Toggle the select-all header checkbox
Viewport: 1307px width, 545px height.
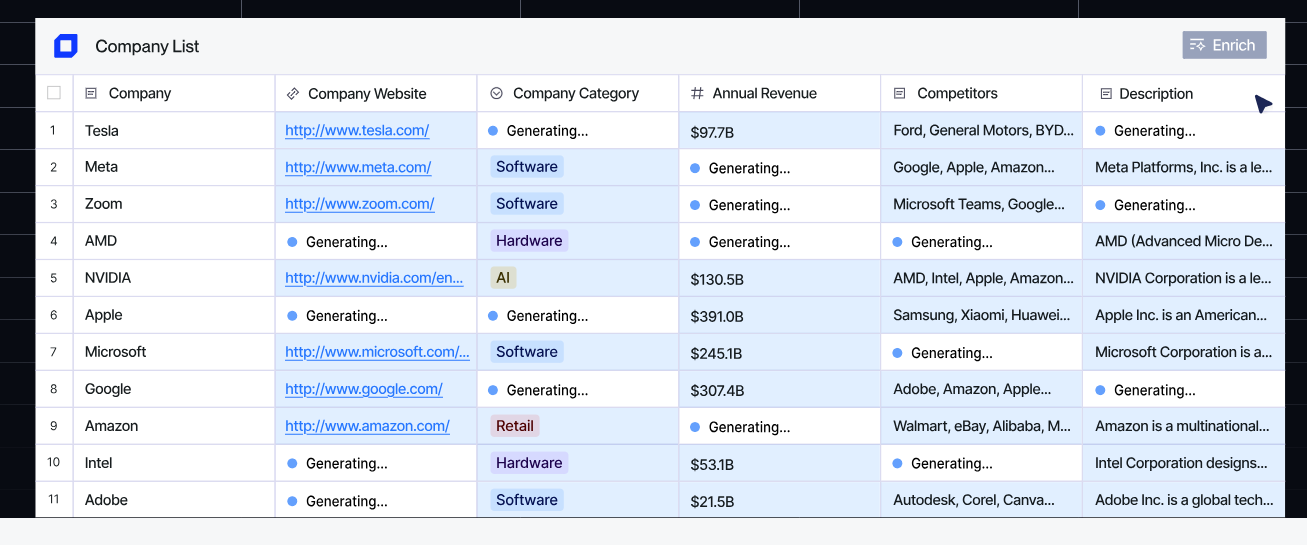pyautogui.click(x=54, y=93)
